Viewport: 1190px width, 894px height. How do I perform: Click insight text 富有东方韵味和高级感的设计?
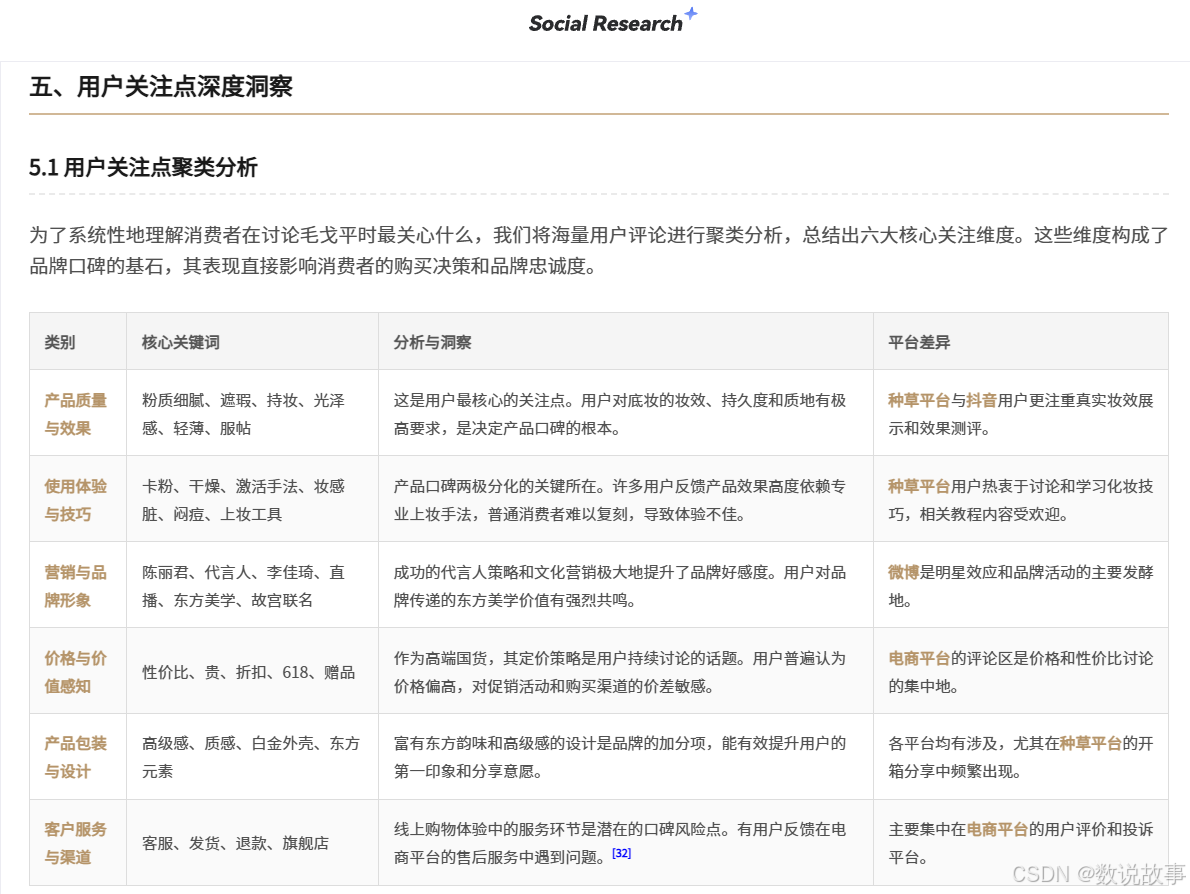[x=619, y=757]
